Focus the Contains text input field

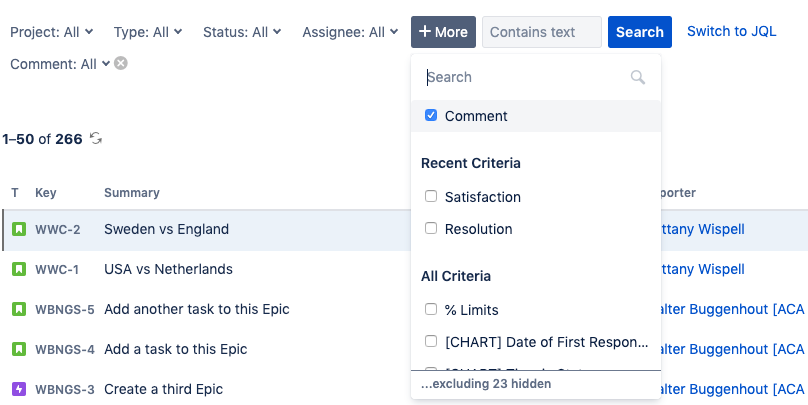coord(541,32)
